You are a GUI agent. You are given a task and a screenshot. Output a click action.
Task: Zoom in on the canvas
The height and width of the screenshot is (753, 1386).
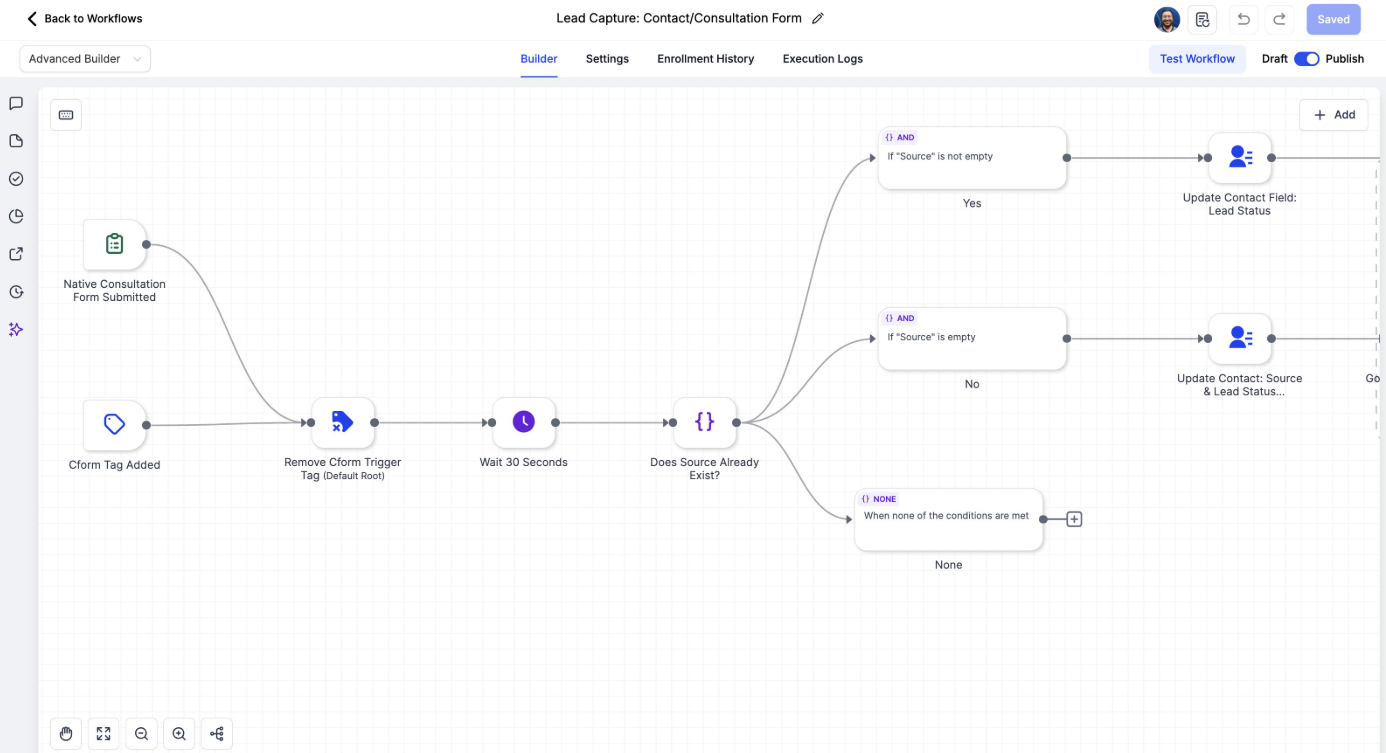coord(179,734)
